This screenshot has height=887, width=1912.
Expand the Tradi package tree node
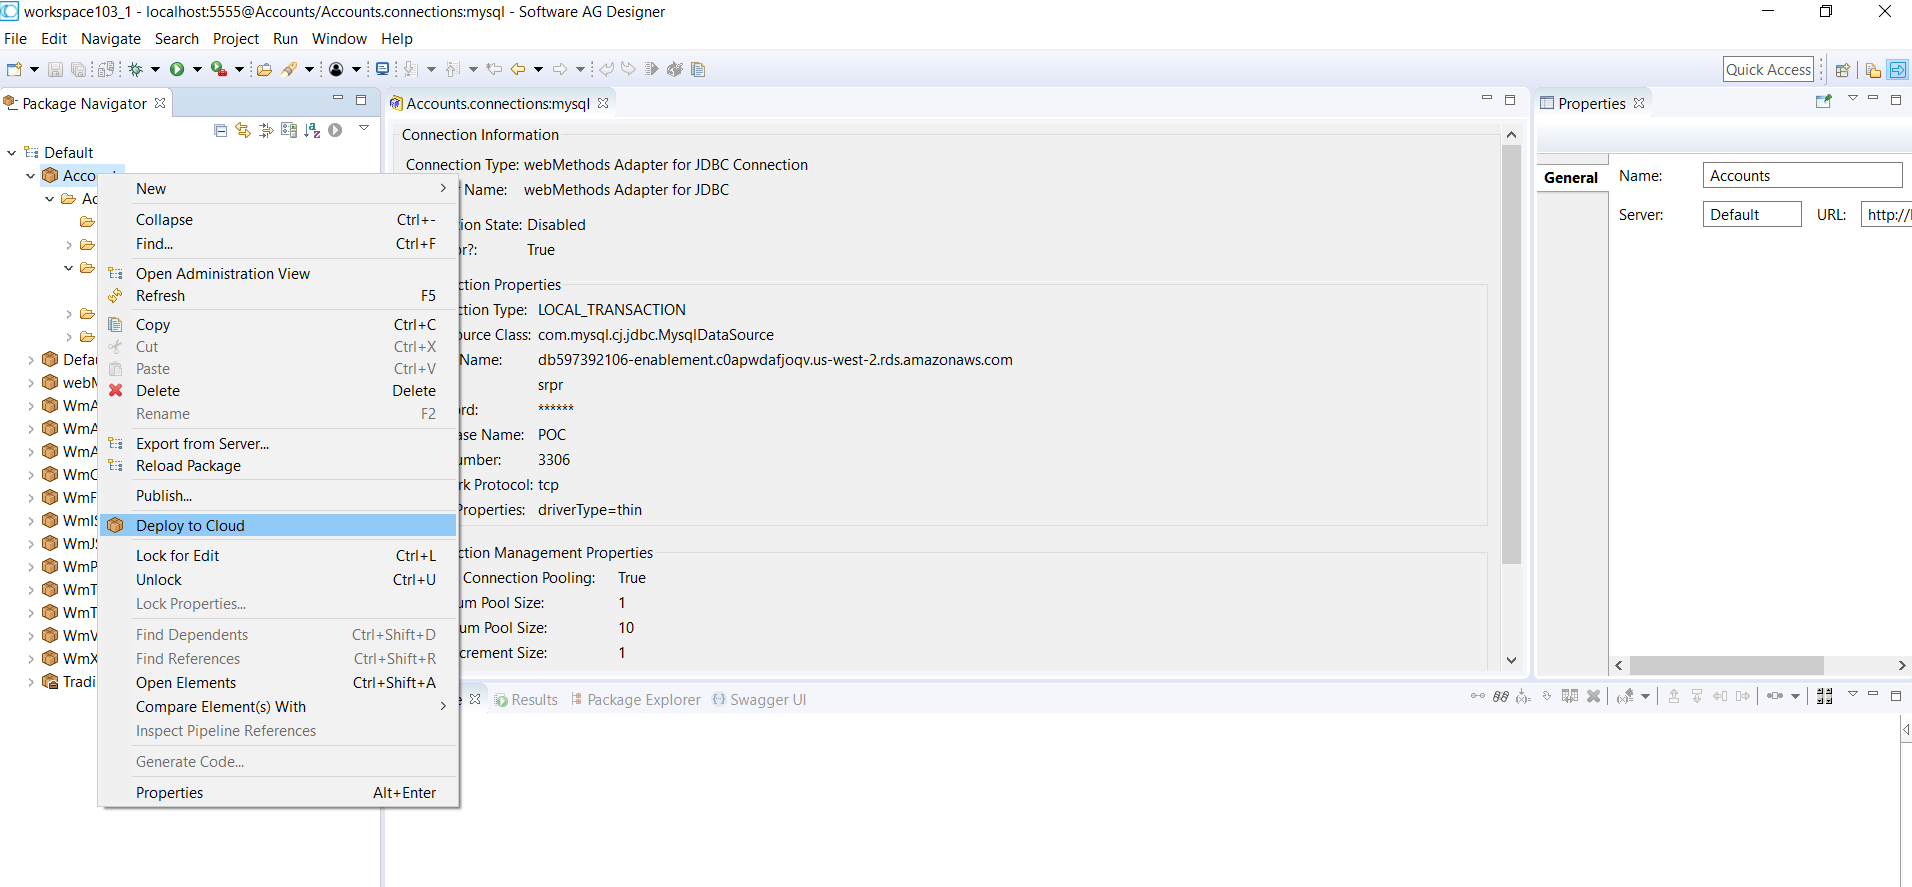[x=31, y=682]
